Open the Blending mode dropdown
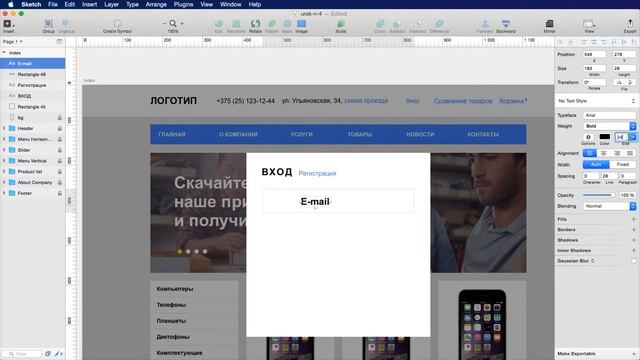The width and height of the screenshot is (640, 360). [609, 206]
